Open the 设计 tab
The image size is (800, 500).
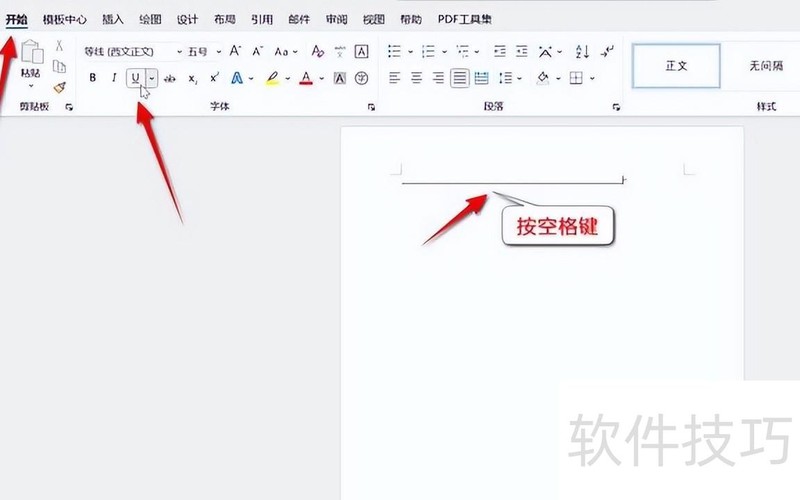187,19
